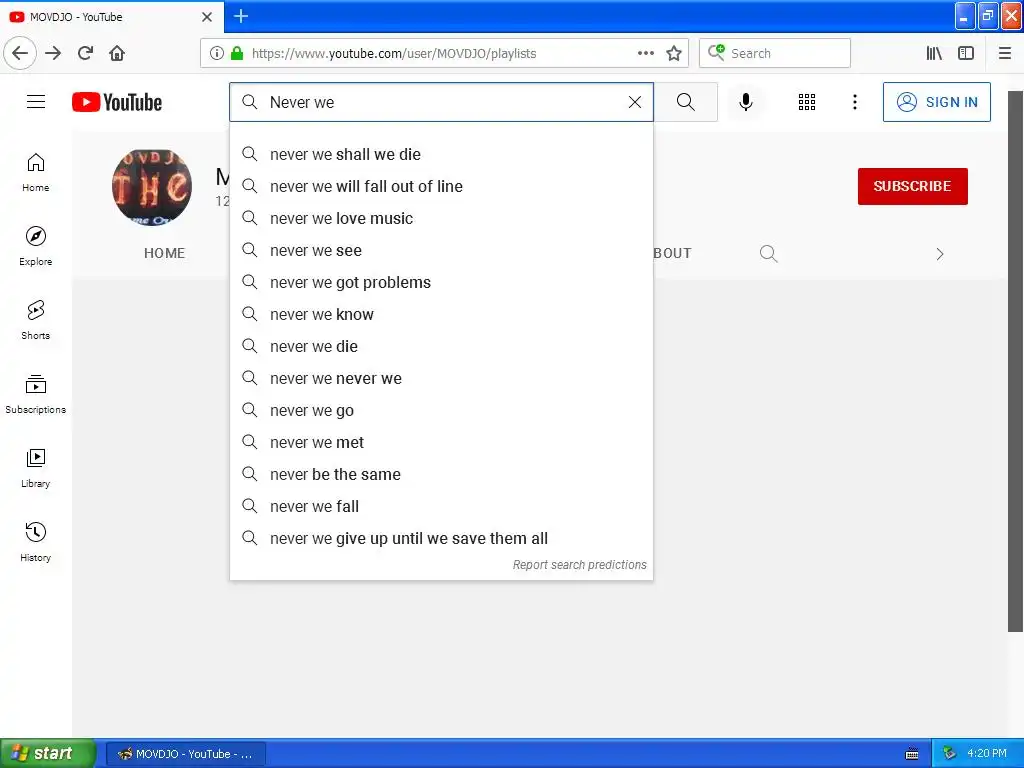This screenshot has height=768, width=1024.
Task: Open History in sidebar
Action: point(36,542)
